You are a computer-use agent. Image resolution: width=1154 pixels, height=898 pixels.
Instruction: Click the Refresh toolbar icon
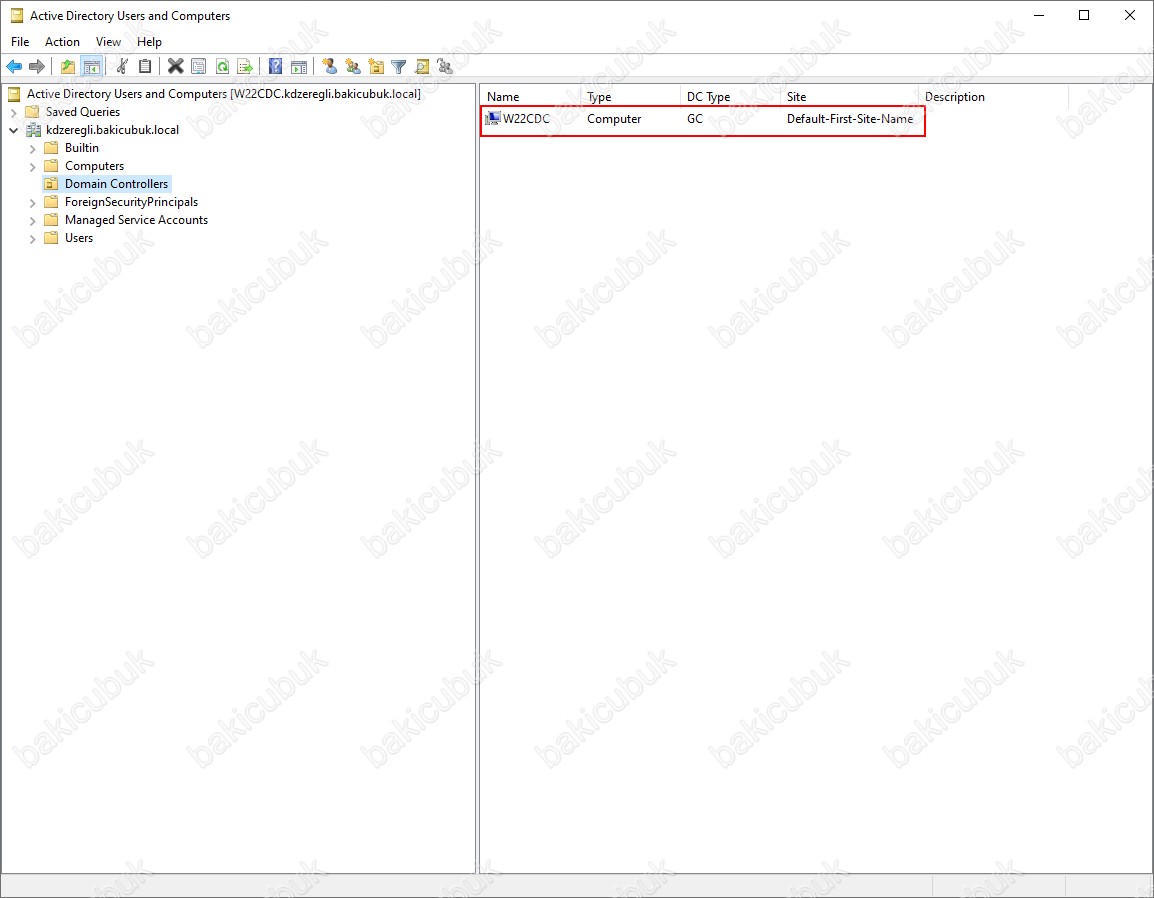222,67
